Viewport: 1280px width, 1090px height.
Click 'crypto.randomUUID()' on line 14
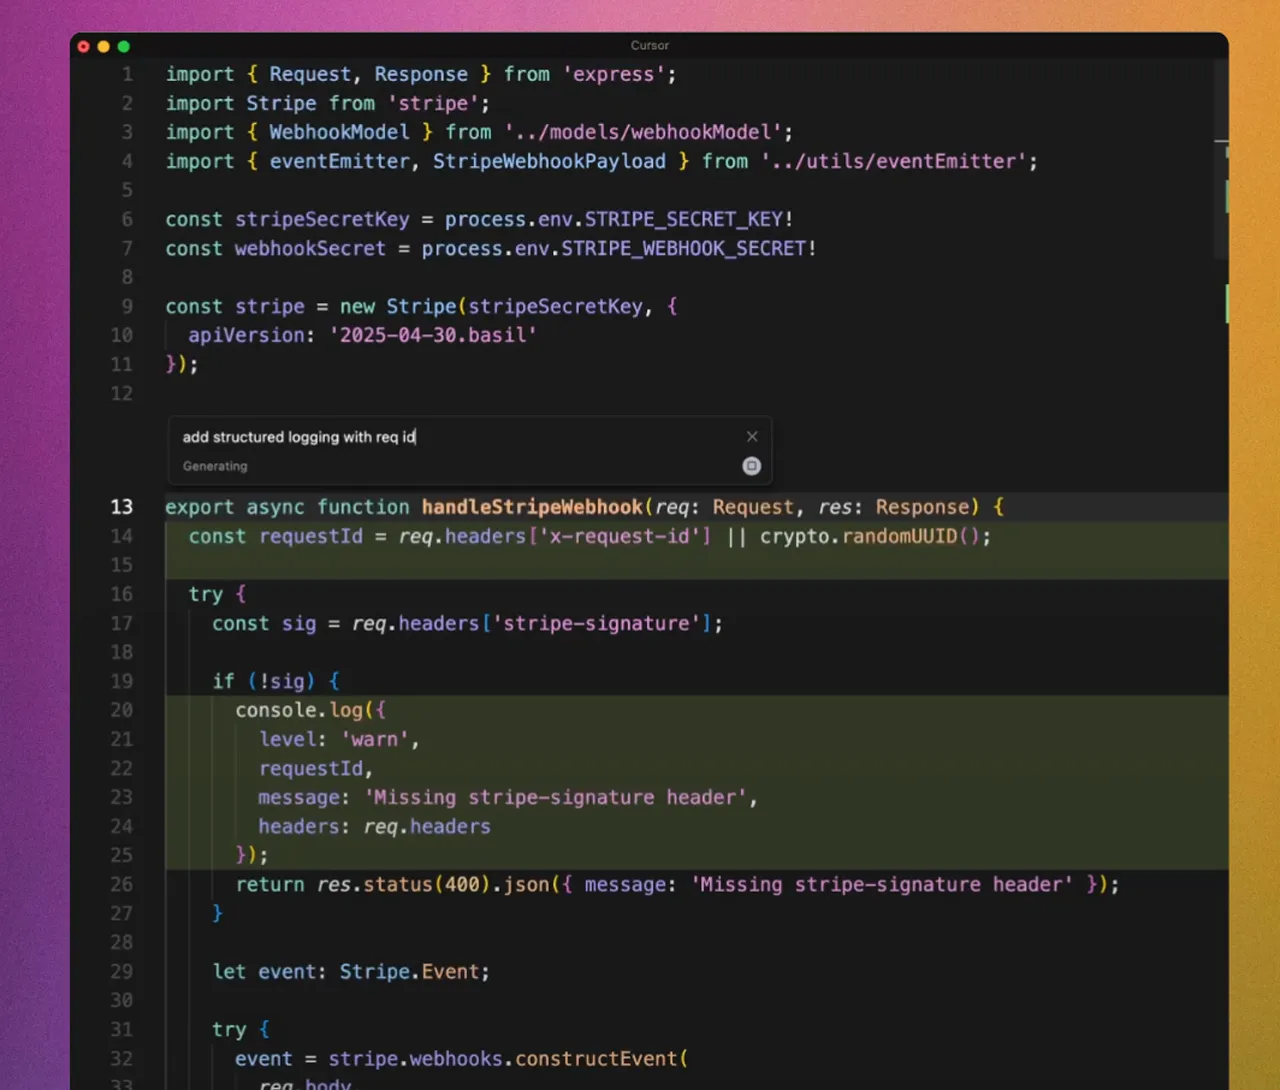point(871,536)
